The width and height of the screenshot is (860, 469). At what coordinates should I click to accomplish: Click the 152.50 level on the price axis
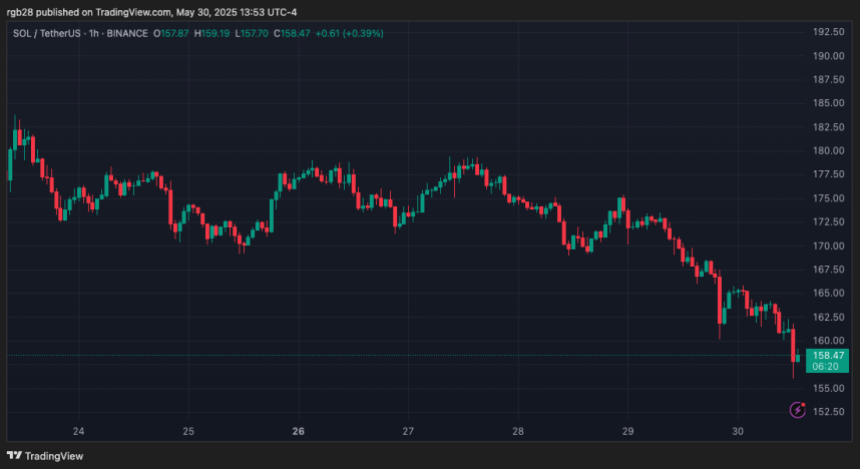(x=829, y=412)
